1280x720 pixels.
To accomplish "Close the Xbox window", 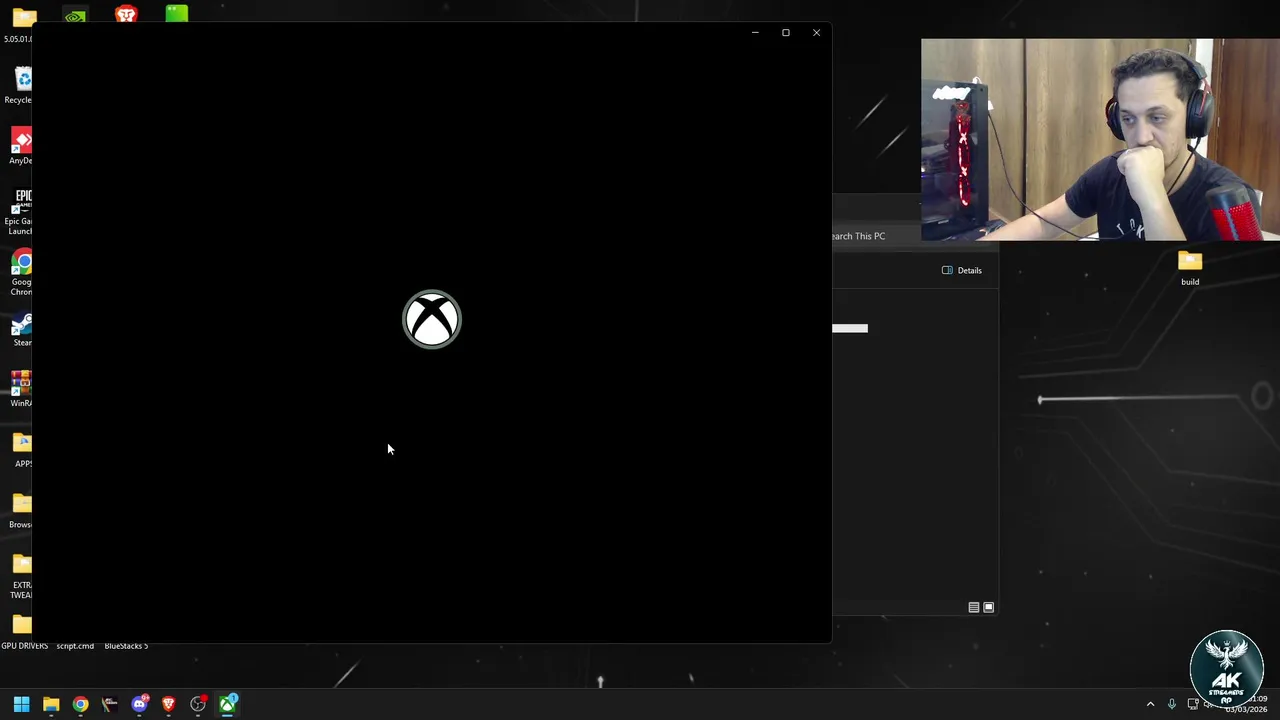I will 816,33.
